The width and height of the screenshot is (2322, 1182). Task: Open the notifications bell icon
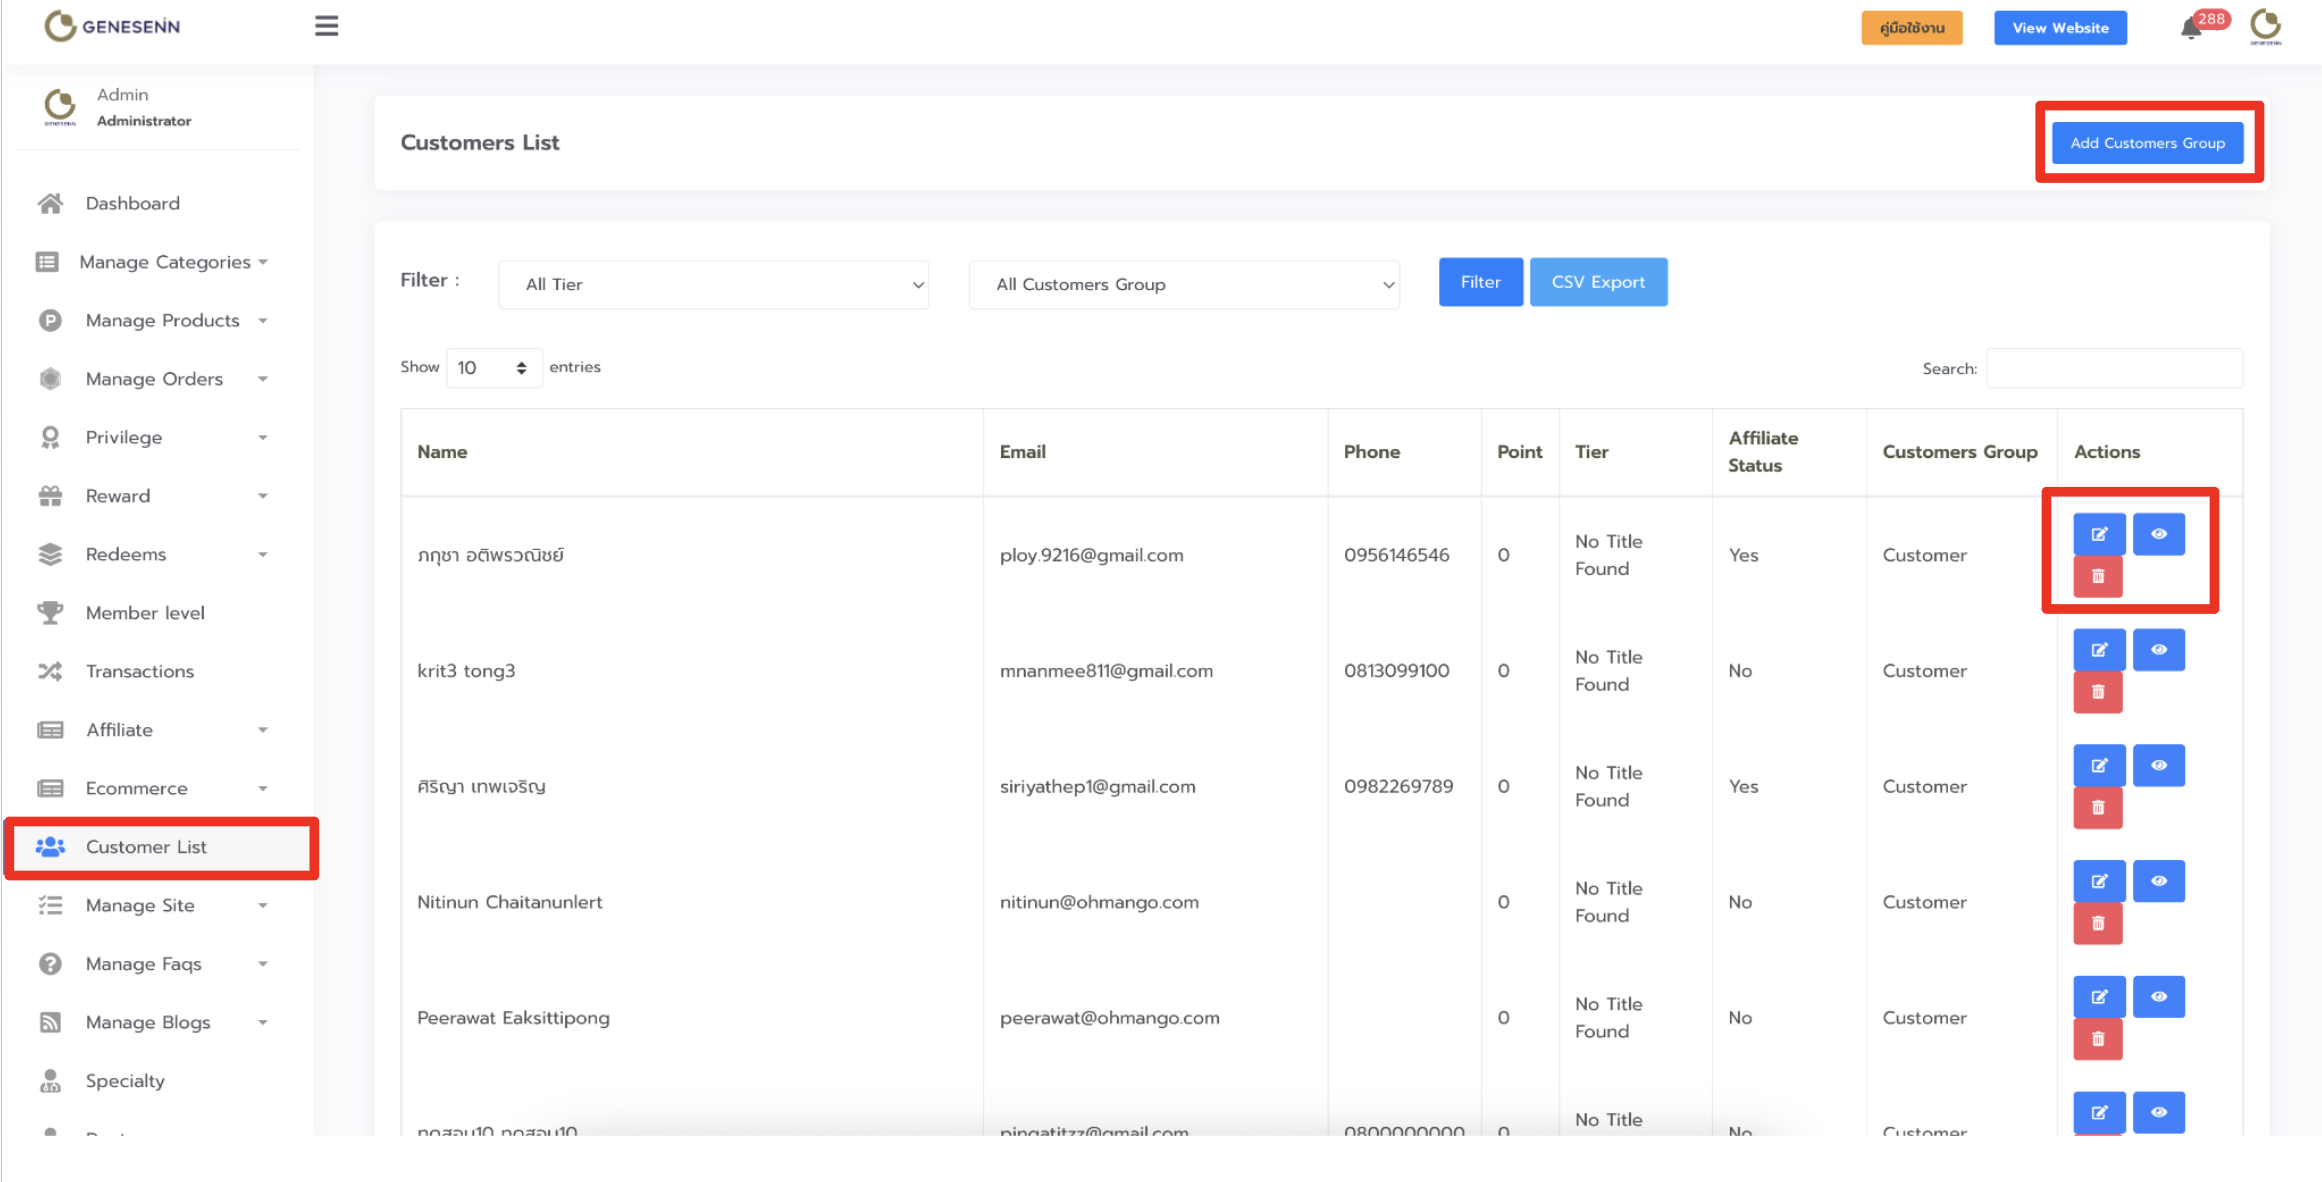(2190, 28)
